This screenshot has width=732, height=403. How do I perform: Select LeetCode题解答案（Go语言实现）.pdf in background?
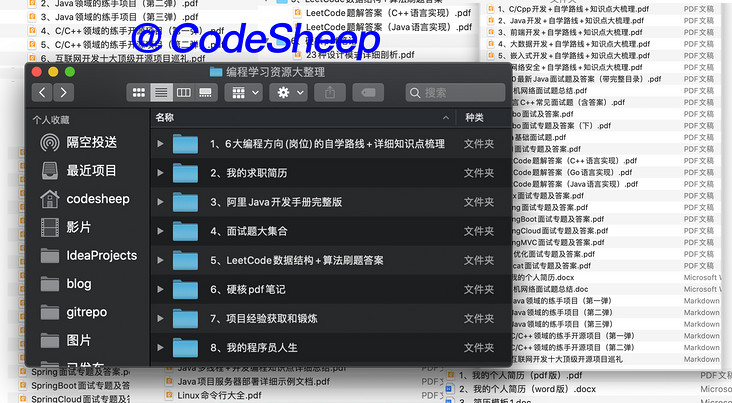(572, 172)
